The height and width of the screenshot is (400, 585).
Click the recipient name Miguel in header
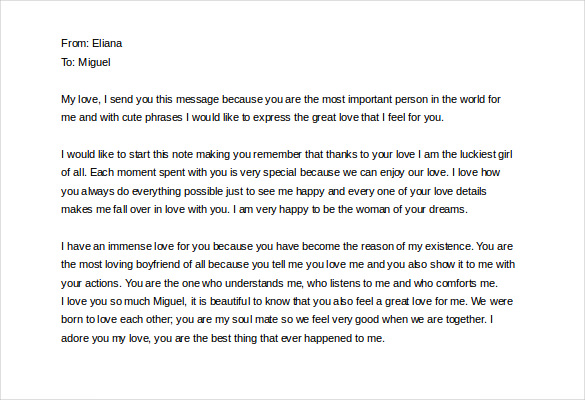[x=94, y=62]
